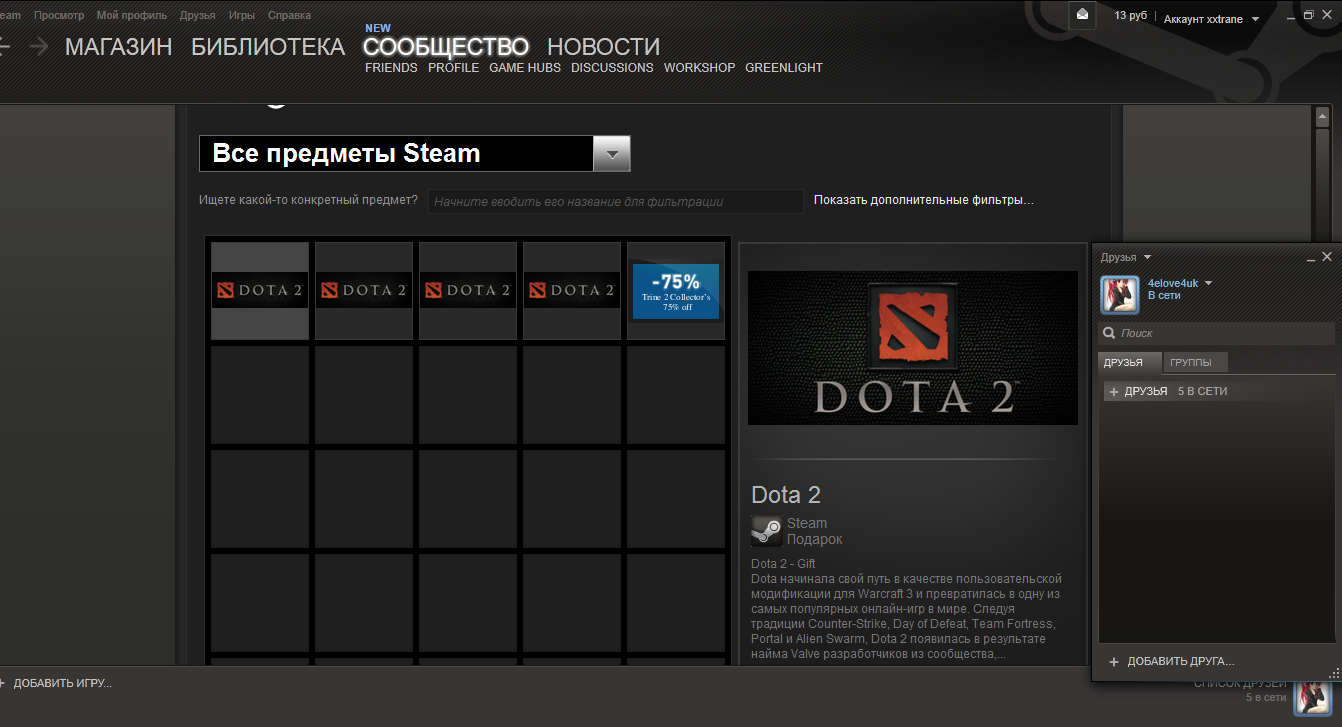Open the GAME HUBS link

(x=525, y=68)
